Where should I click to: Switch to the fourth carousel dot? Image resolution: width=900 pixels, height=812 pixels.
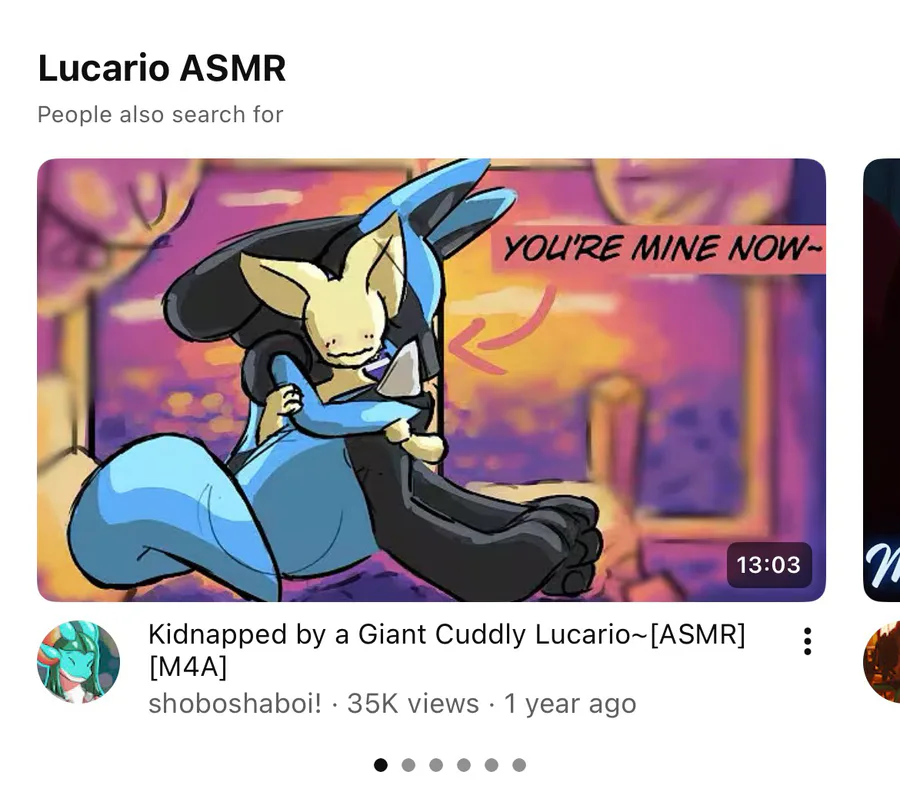pyautogui.click(x=464, y=765)
